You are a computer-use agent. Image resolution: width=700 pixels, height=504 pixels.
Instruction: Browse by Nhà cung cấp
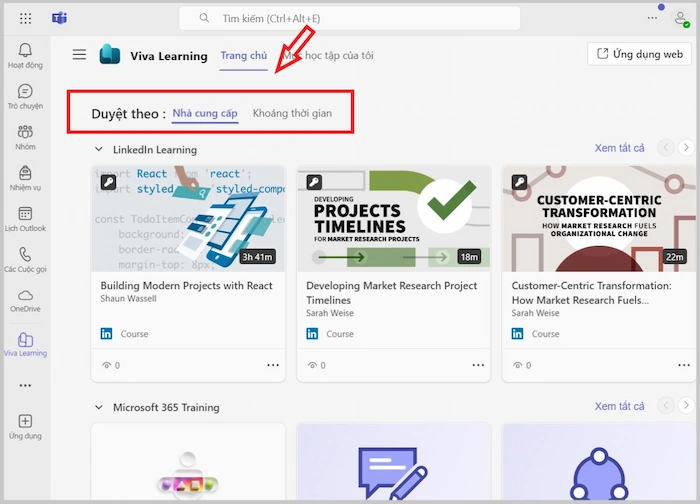pos(205,113)
